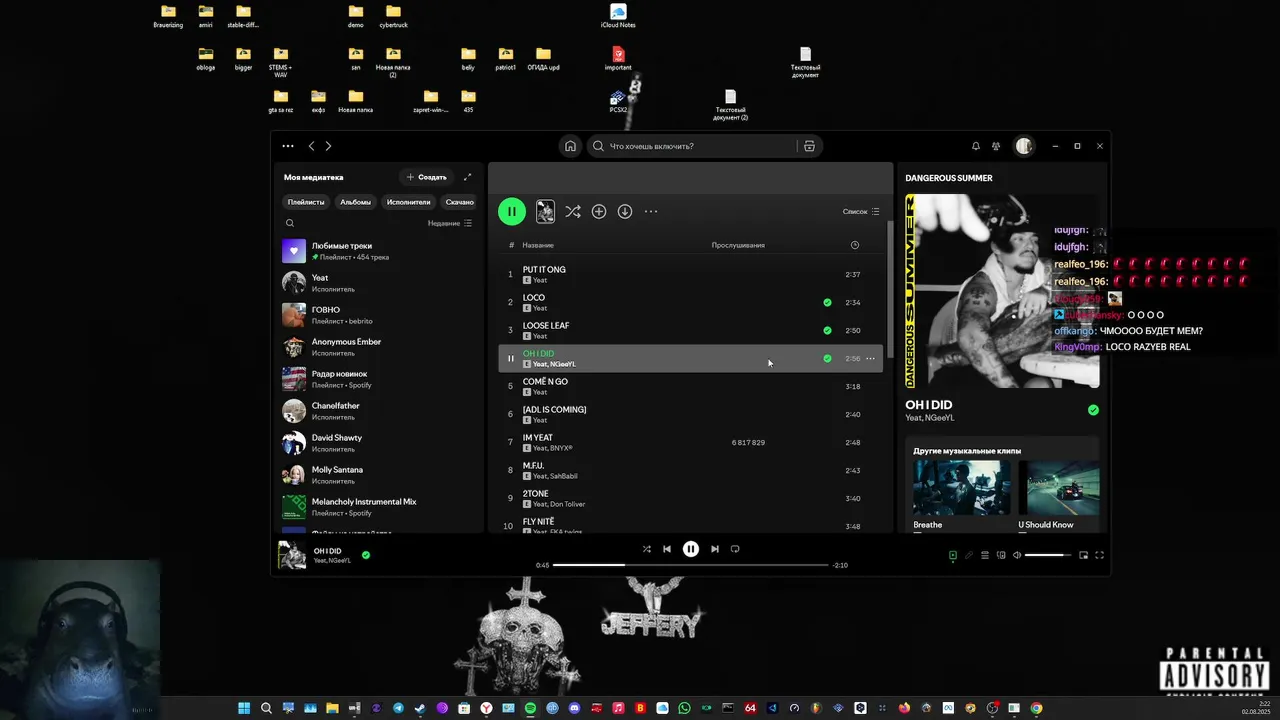Mute volume with speaker icon

point(1017,555)
